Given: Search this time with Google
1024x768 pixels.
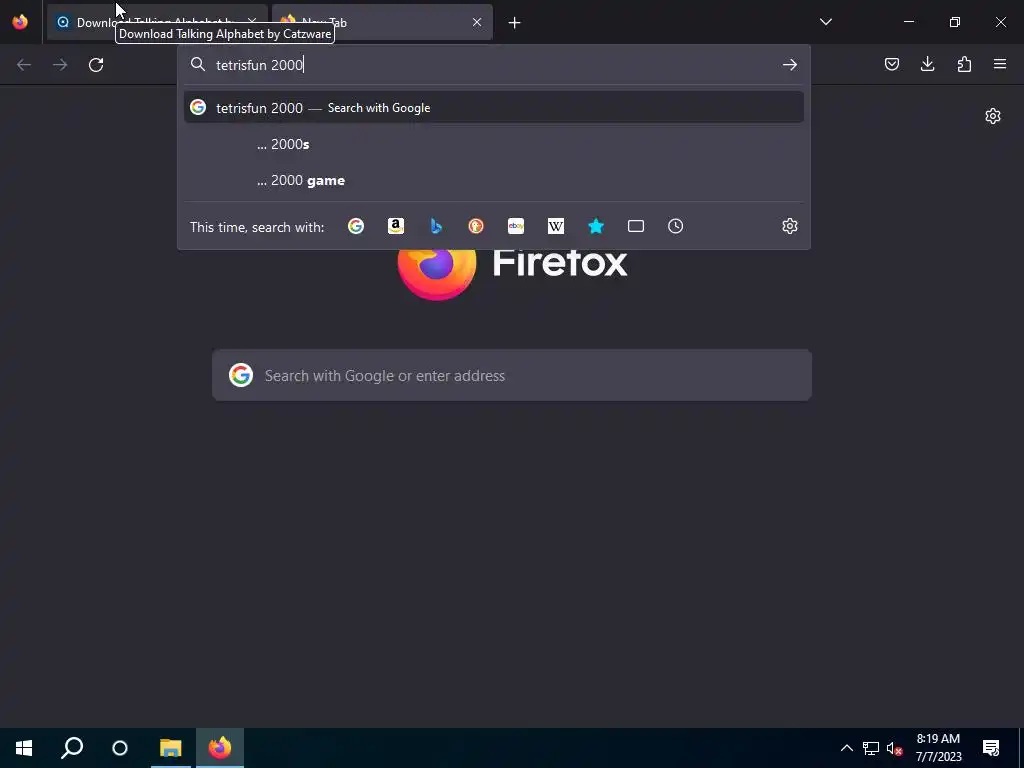Looking at the screenshot, I should pyautogui.click(x=356, y=226).
